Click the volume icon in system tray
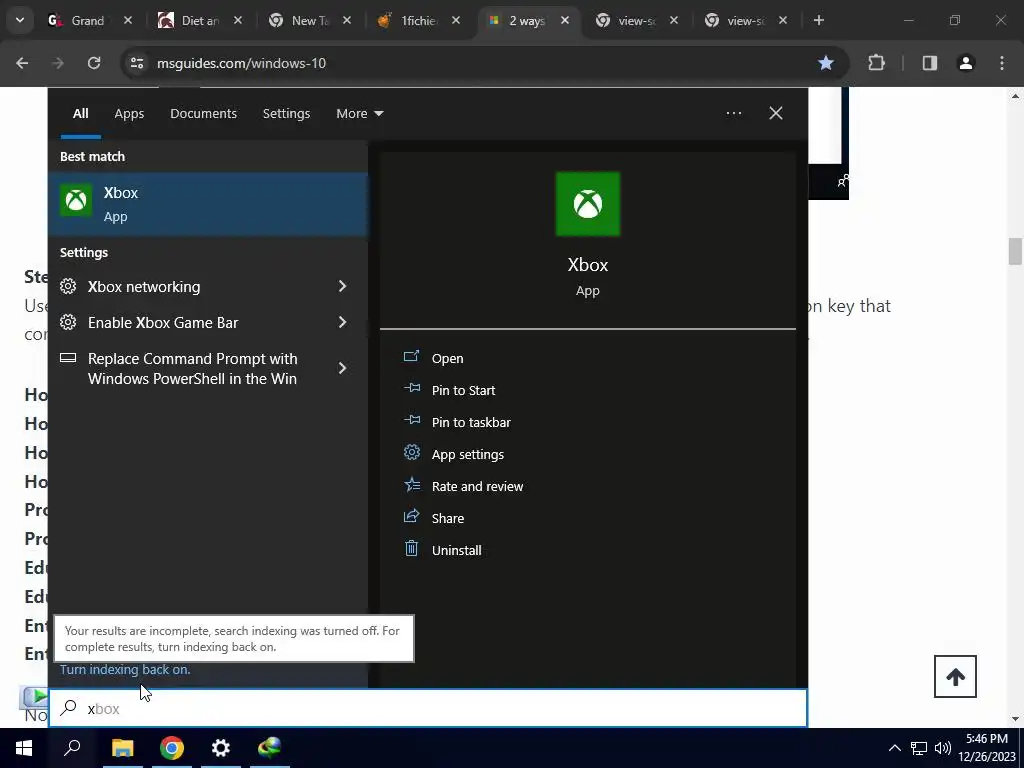Image resolution: width=1024 pixels, height=768 pixels. click(942, 748)
